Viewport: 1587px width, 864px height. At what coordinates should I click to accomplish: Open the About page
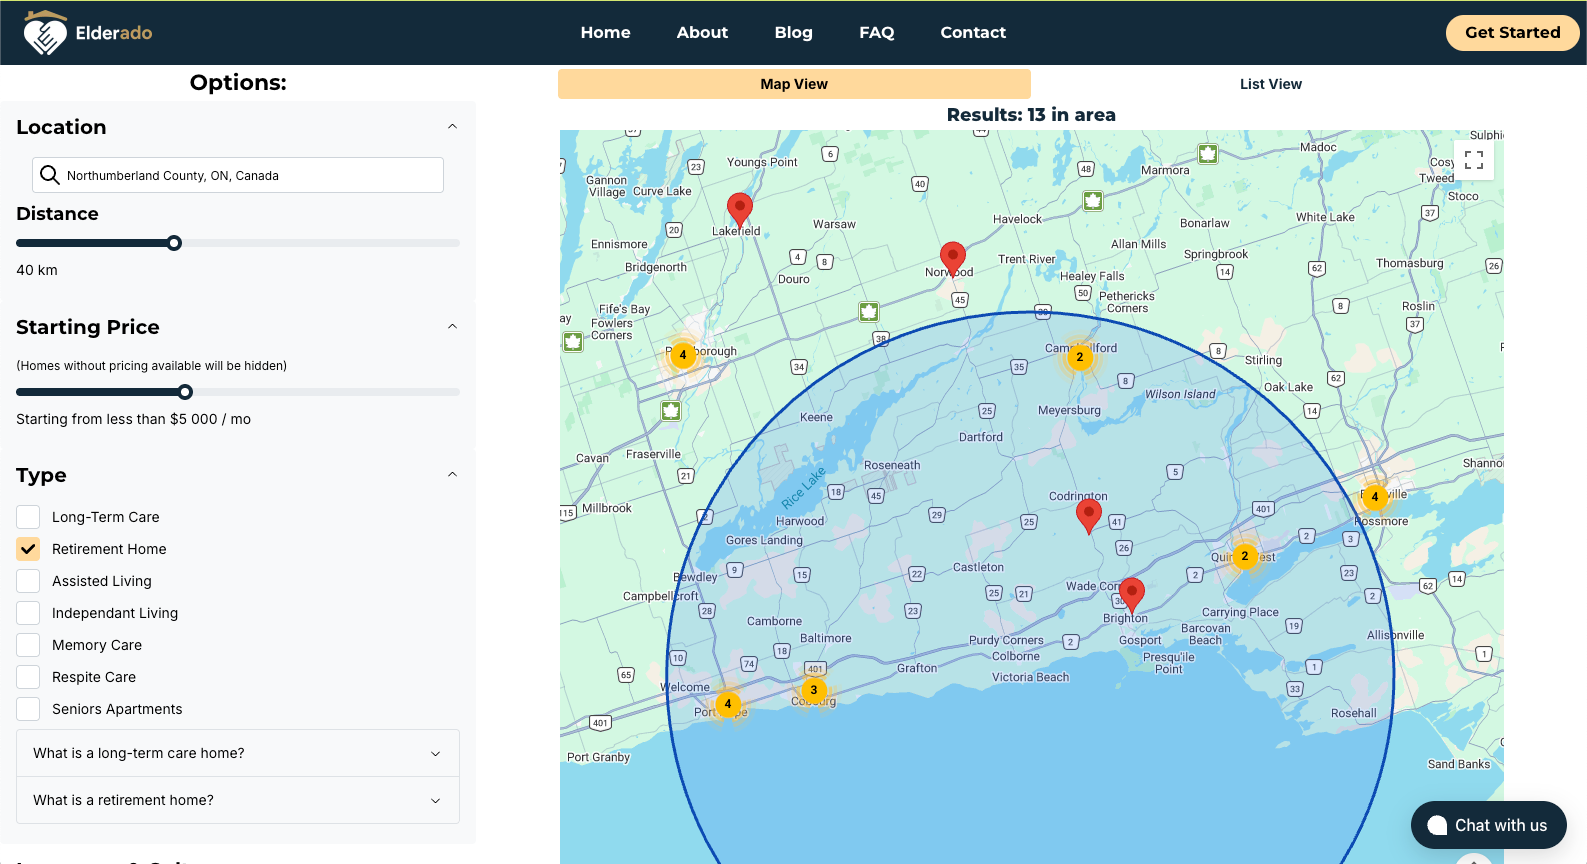702,32
